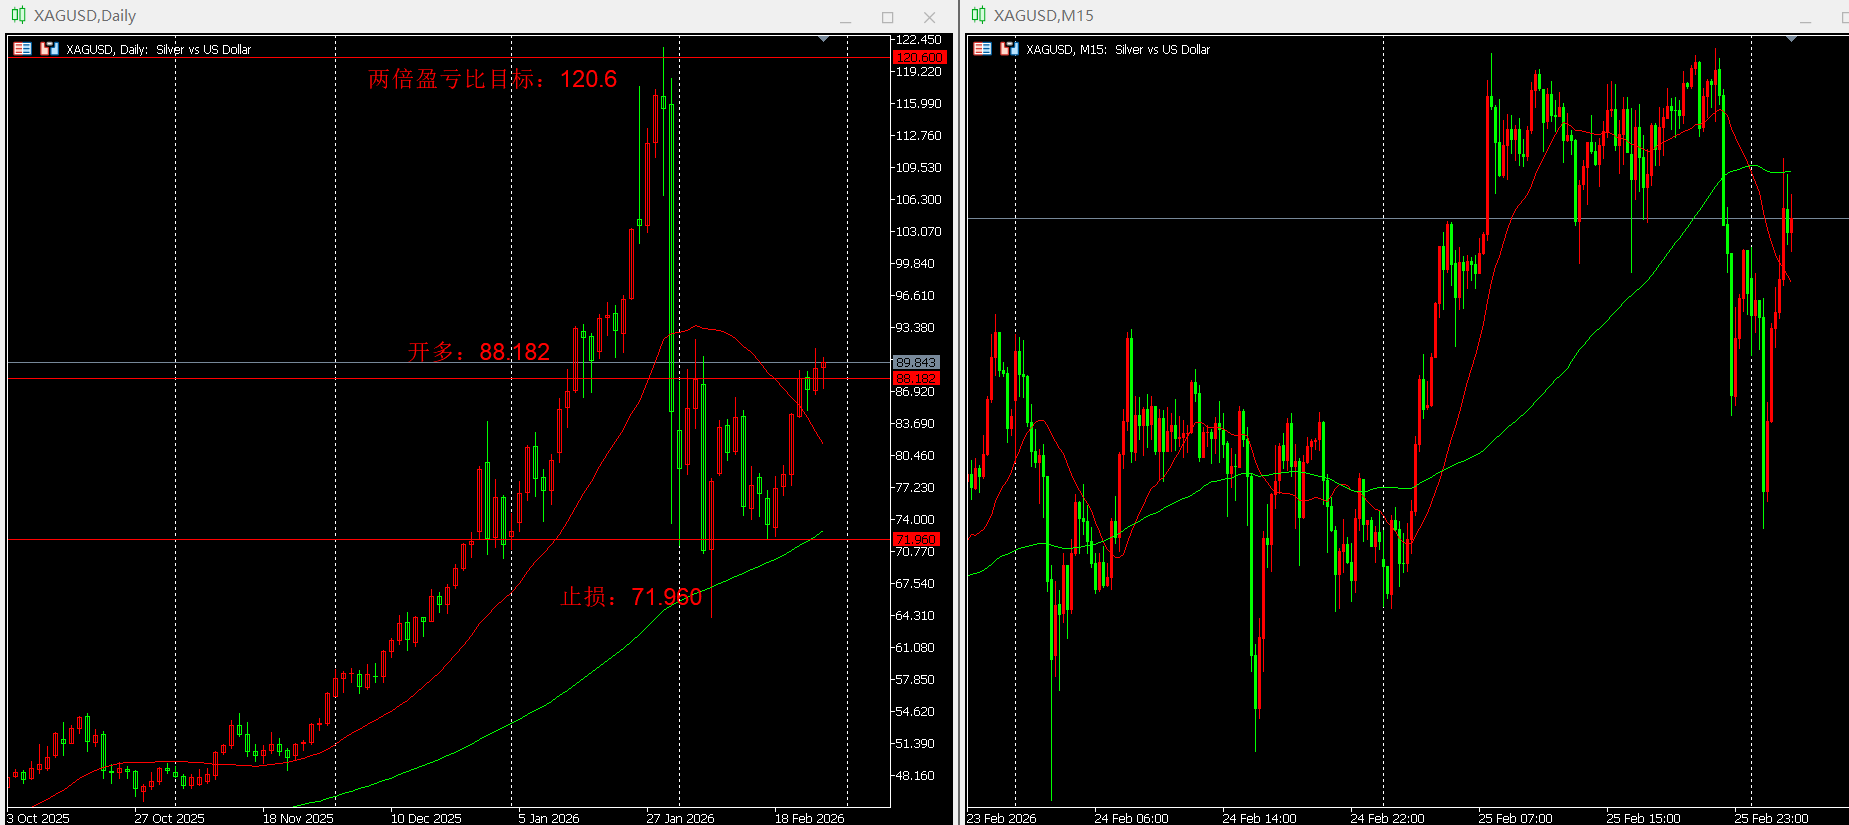Open One Click Trading panel on Daily chart
The image size is (1849, 825).
pyautogui.click(x=22, y=49)
